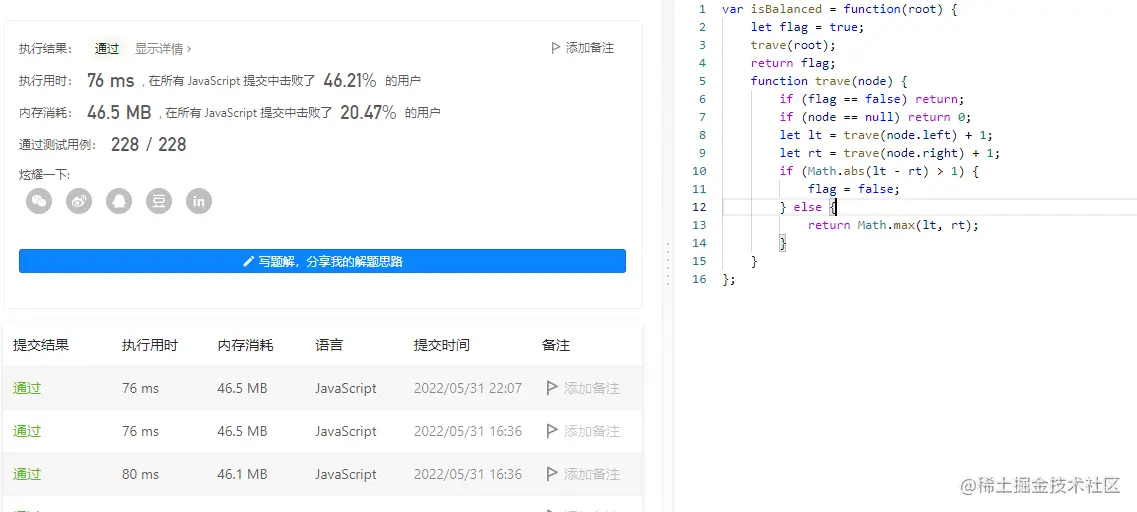The height and width of the screenshot is (512, 1137).
Task: Select 提交结果 column header
Action: 41,345
